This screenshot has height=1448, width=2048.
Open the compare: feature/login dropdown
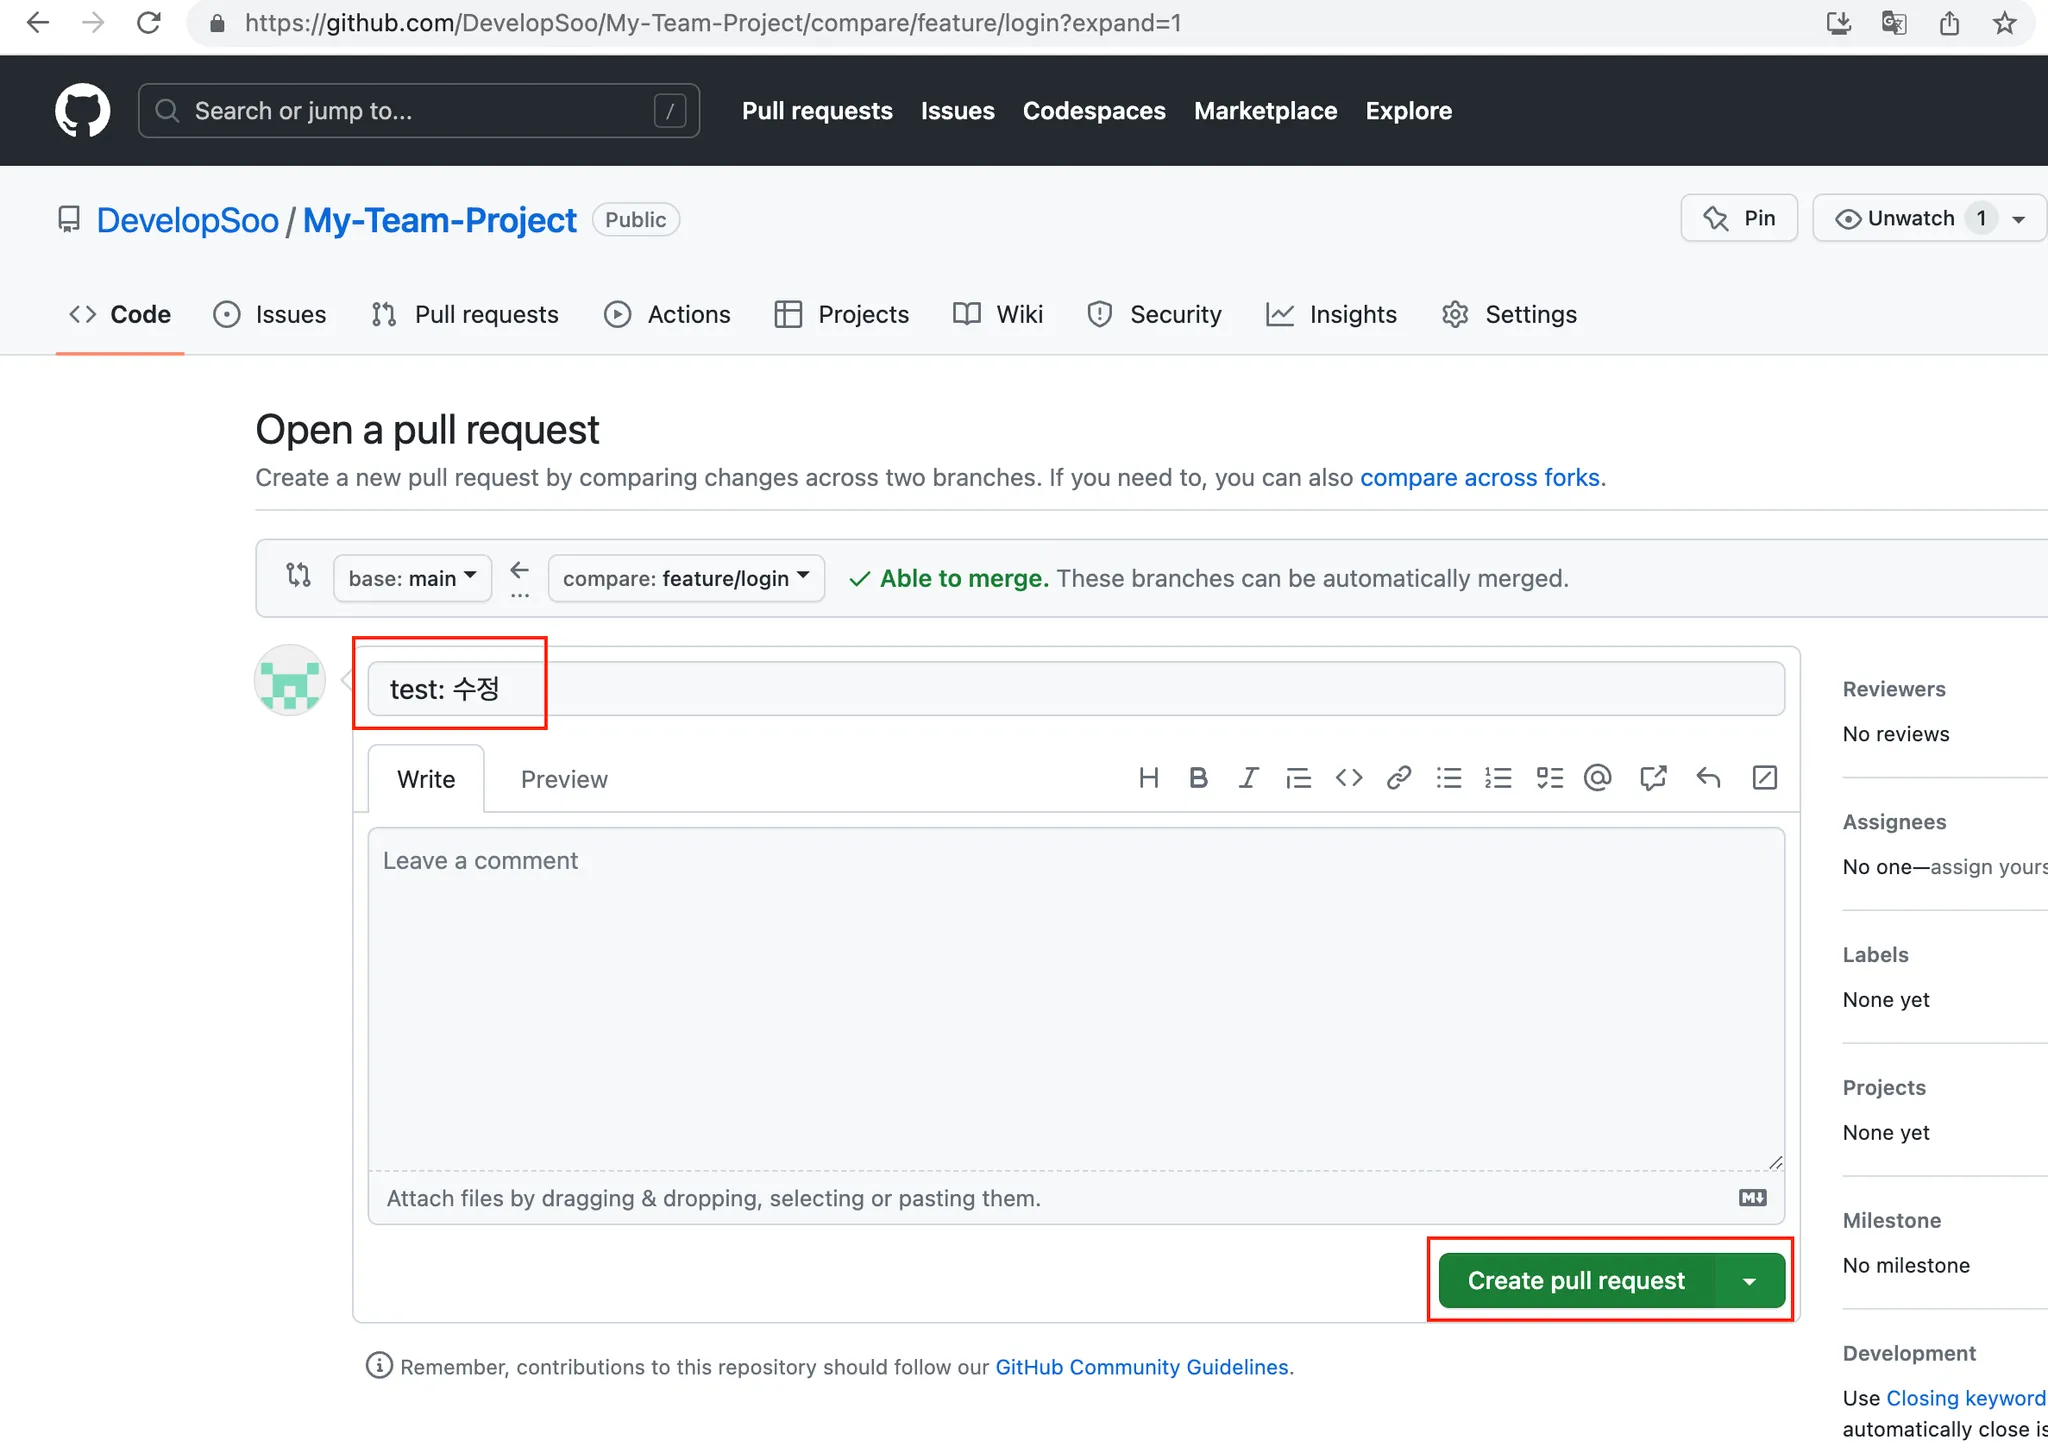[686, 578]
